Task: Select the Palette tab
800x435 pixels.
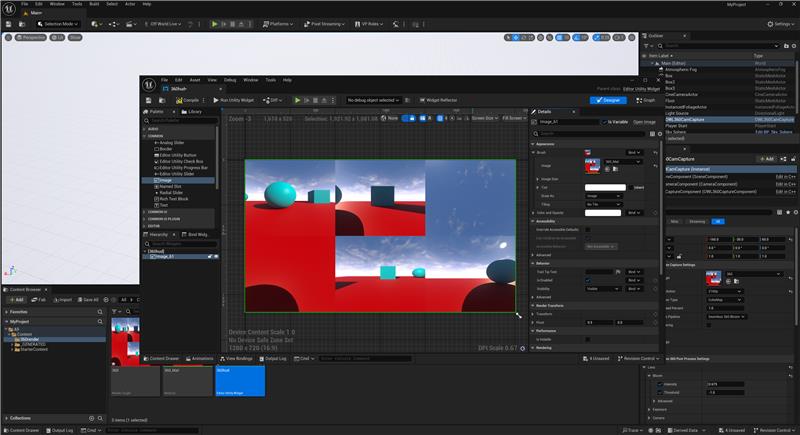Action: click(157, 112)
